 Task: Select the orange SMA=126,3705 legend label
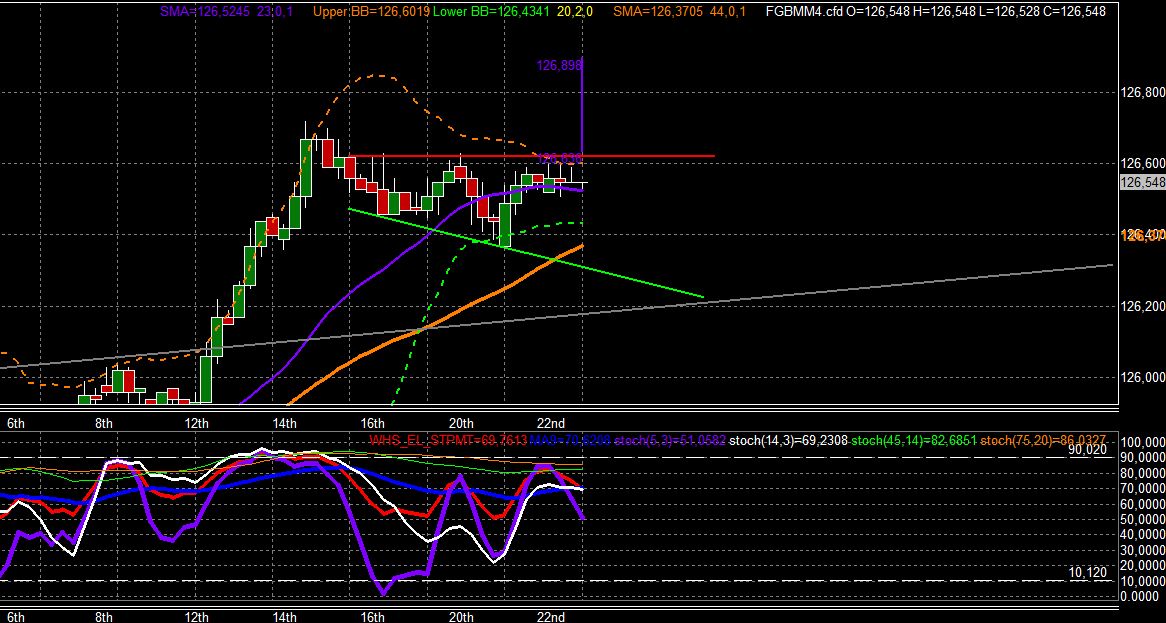[659, 11]
